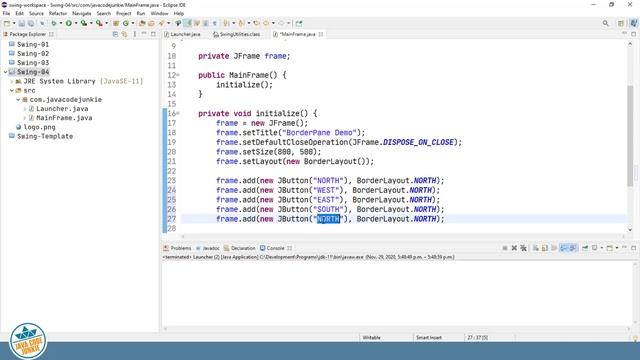The image size is (640, 360).
Task: Open the Package Explorer view menu
Action: tap(135, 34)
